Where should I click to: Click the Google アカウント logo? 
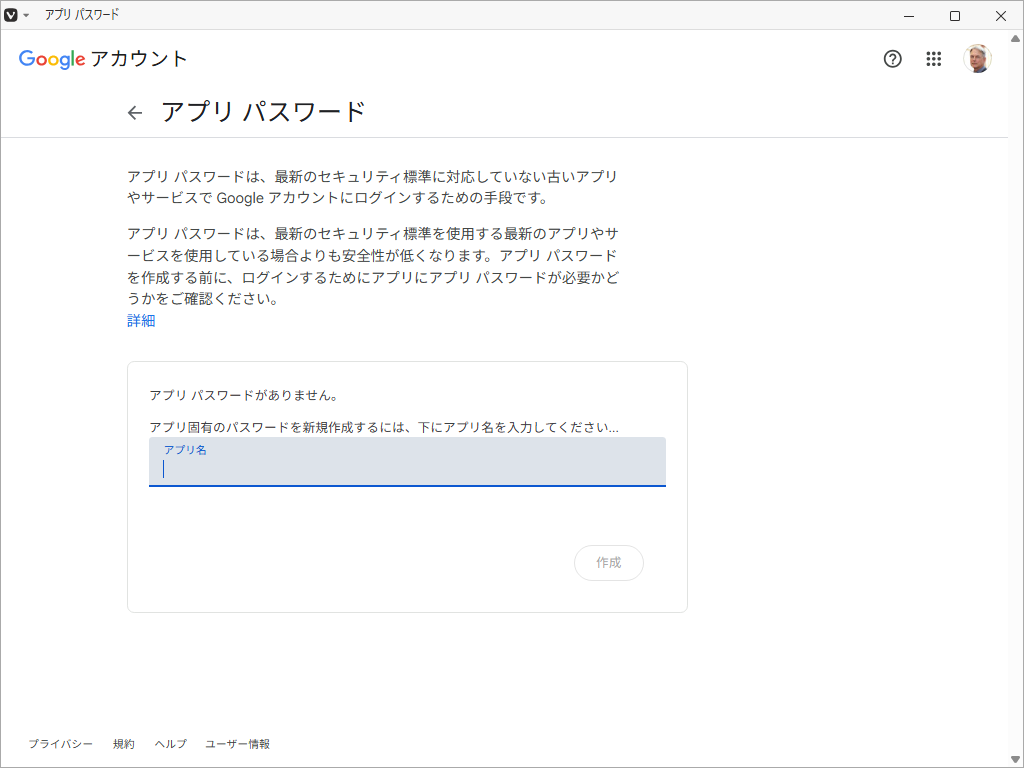[103, 59]
